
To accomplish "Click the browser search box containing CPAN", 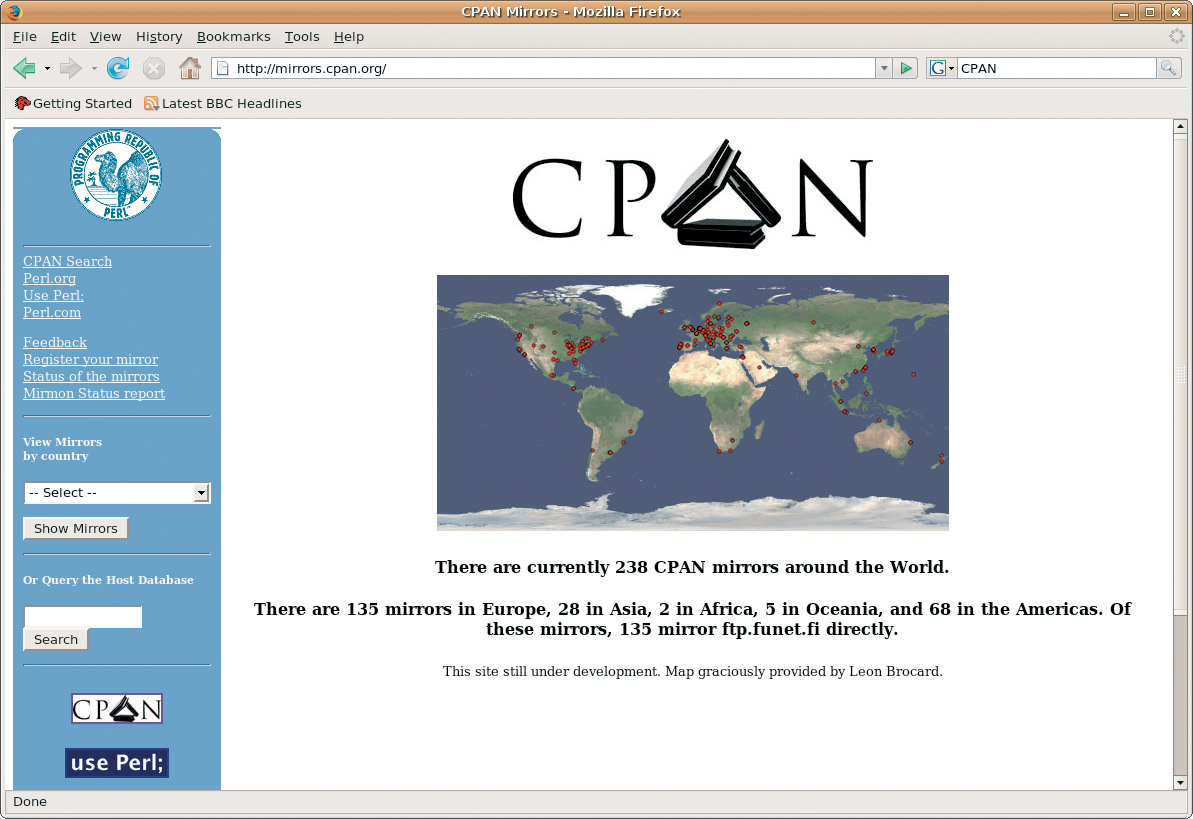I will [1056, 69].
